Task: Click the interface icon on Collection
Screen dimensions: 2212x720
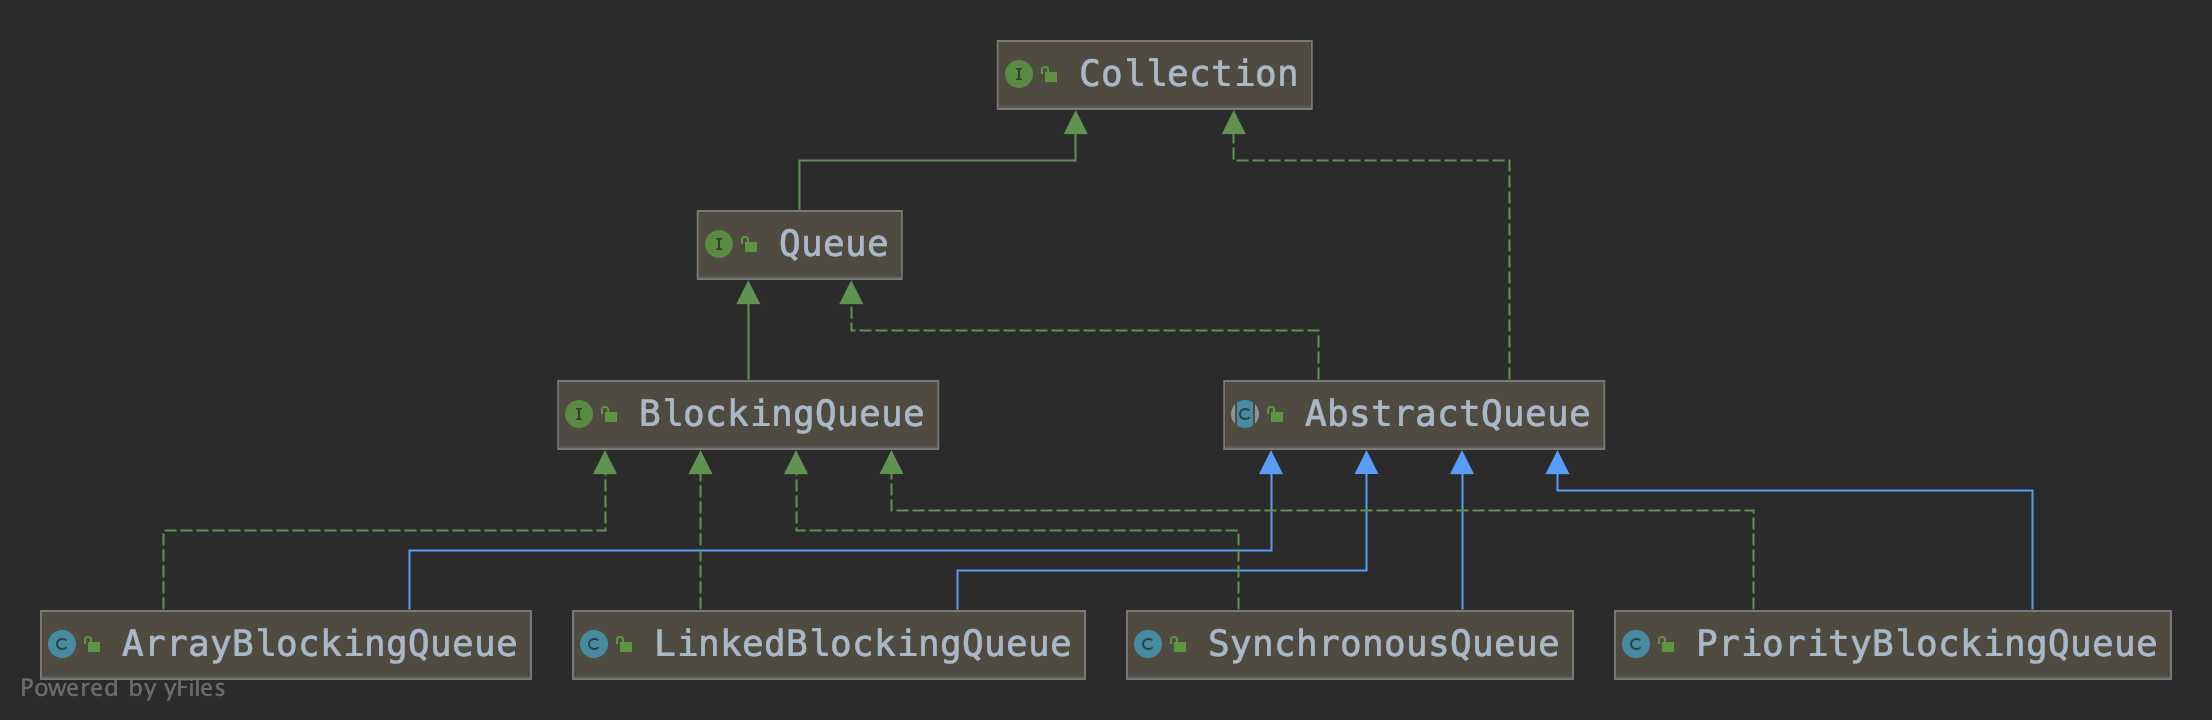Action: coord(1018,74)
